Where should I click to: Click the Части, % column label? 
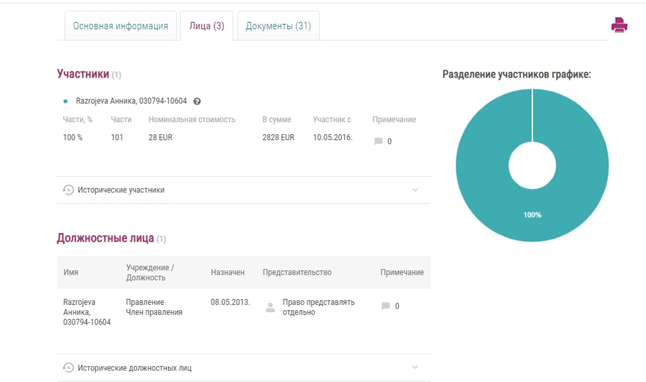pyautogui.click(x=77, y=120)
